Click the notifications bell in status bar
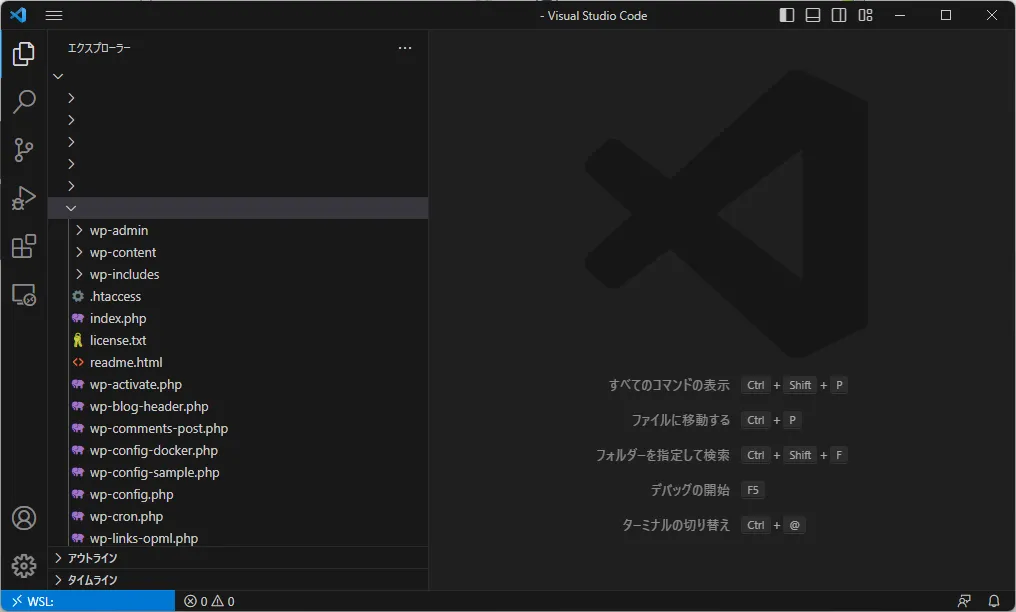Image resolution: width=1016 pixels, height=612 pixels. click(994, 601)
